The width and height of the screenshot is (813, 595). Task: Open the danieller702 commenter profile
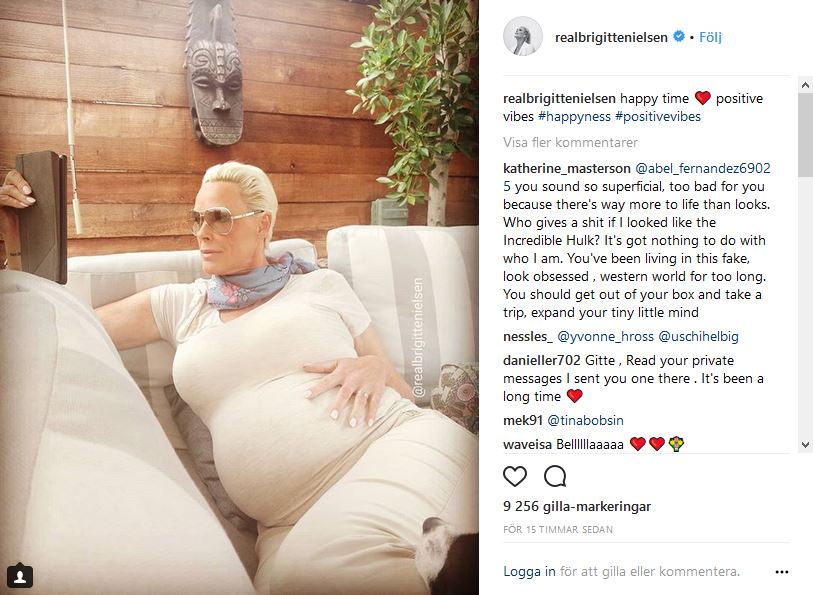pyautogui.click(x=541, y=360)
